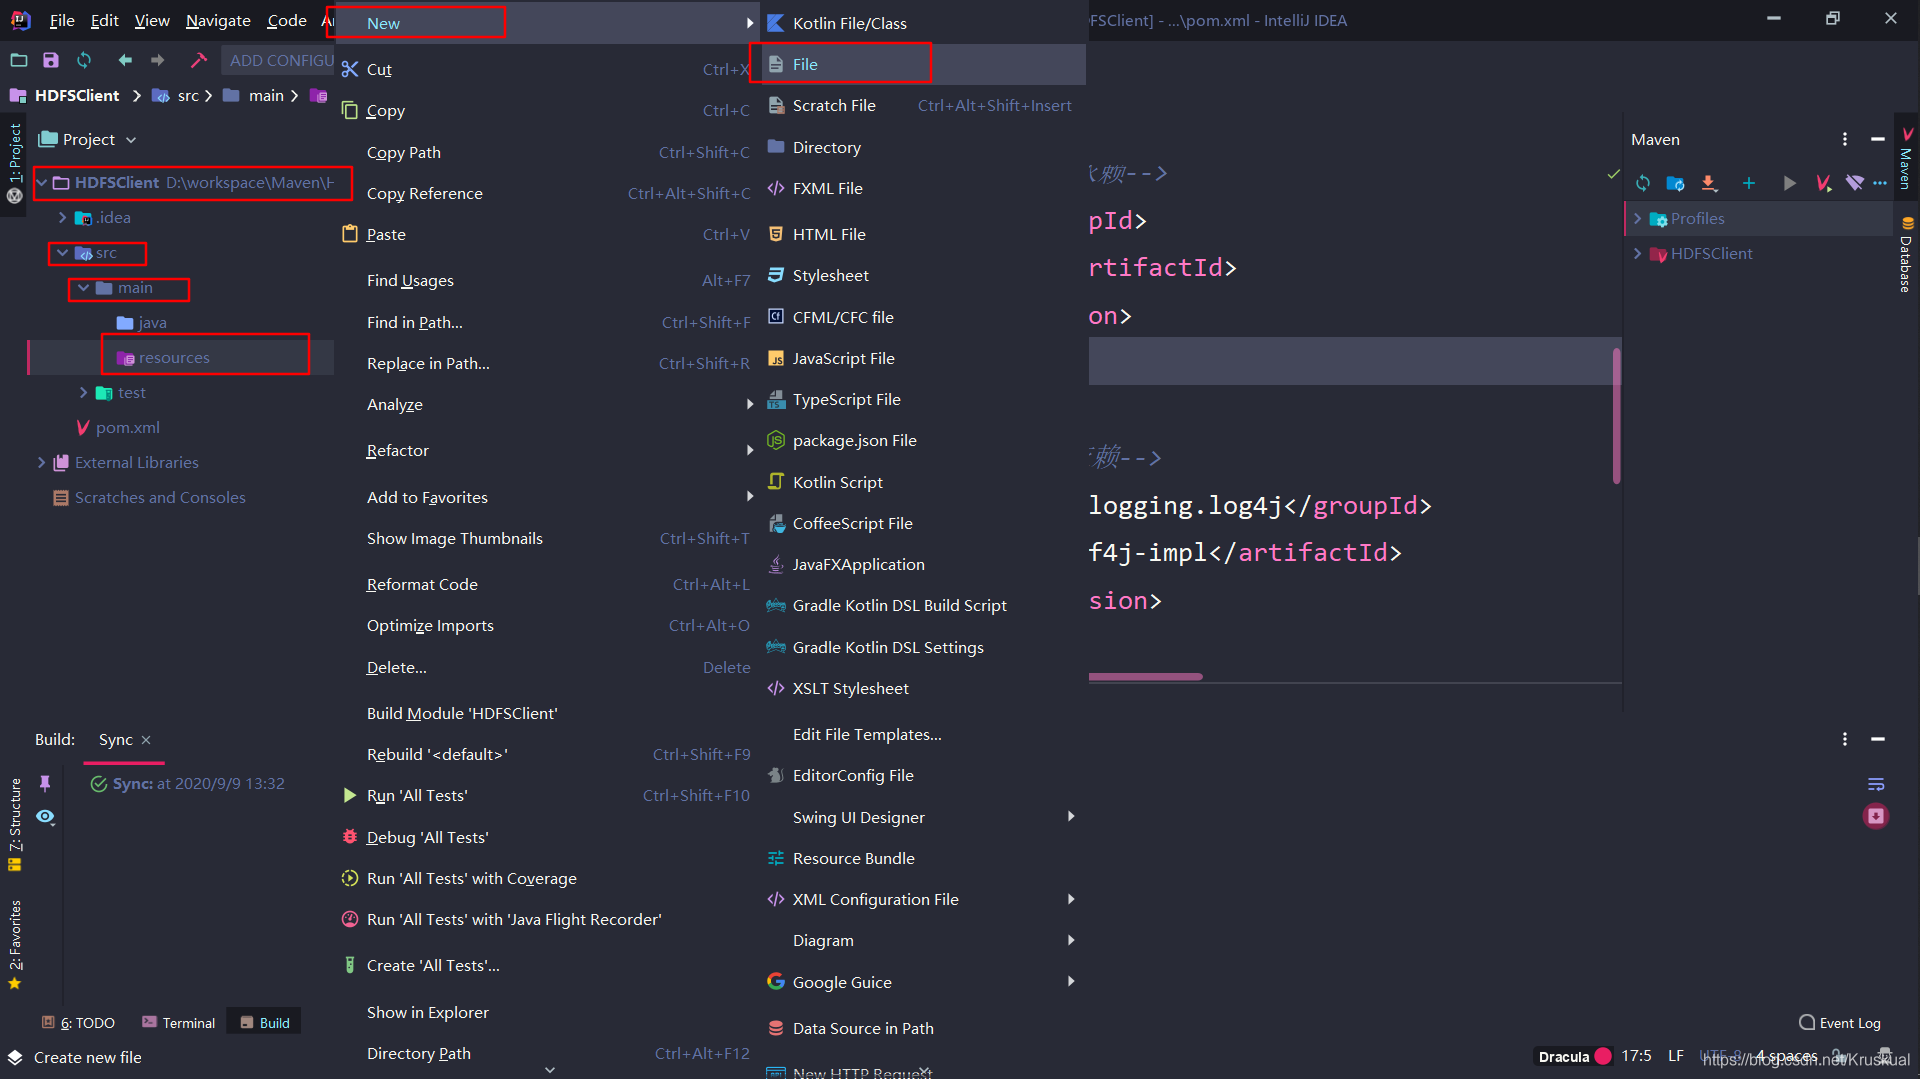Click the Build hammer icon
The height and width of the screenshot is (1079, 1920).
point(198,60)
